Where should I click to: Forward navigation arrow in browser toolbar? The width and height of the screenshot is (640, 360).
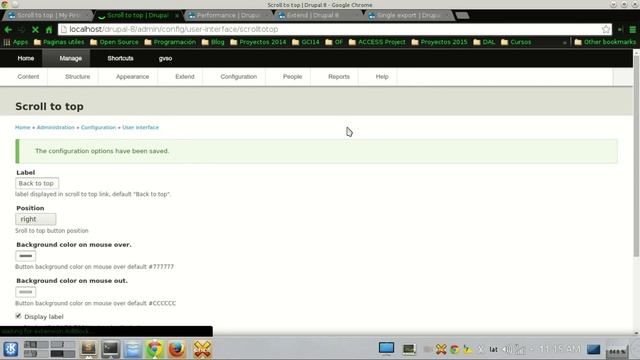[x=22, y=29]
